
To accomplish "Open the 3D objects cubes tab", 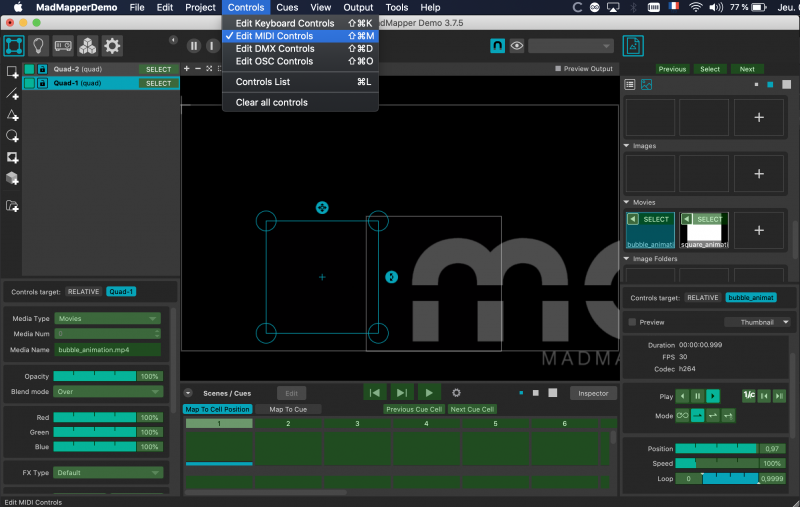I will (x=88, y=46).
